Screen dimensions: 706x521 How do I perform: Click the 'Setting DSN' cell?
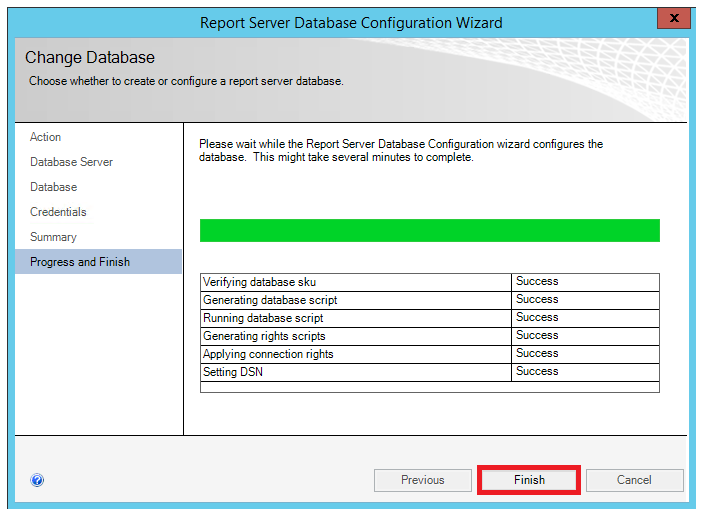[x=356, y=372]
